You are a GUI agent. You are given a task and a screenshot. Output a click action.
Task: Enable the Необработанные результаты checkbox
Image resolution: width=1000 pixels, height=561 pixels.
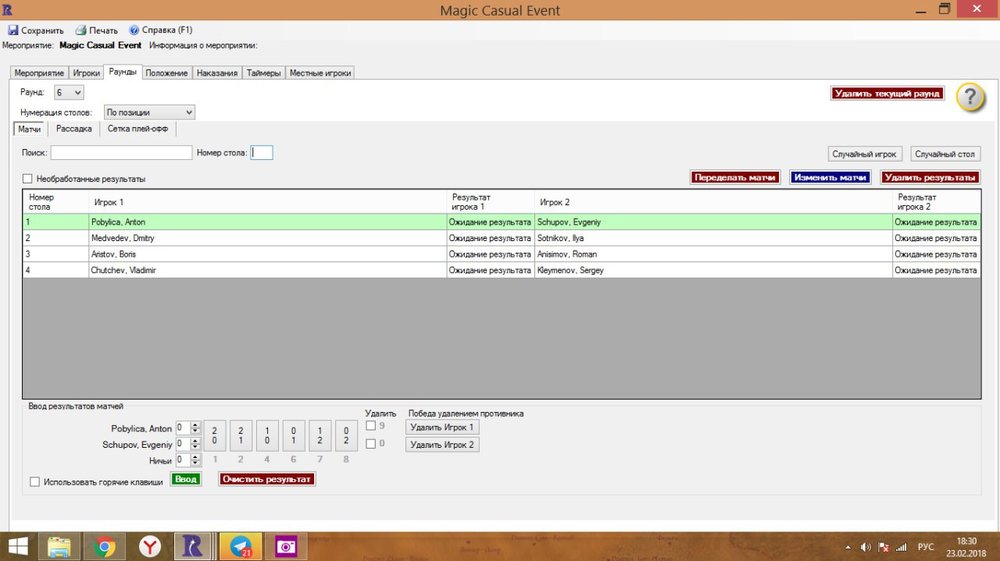27,179
